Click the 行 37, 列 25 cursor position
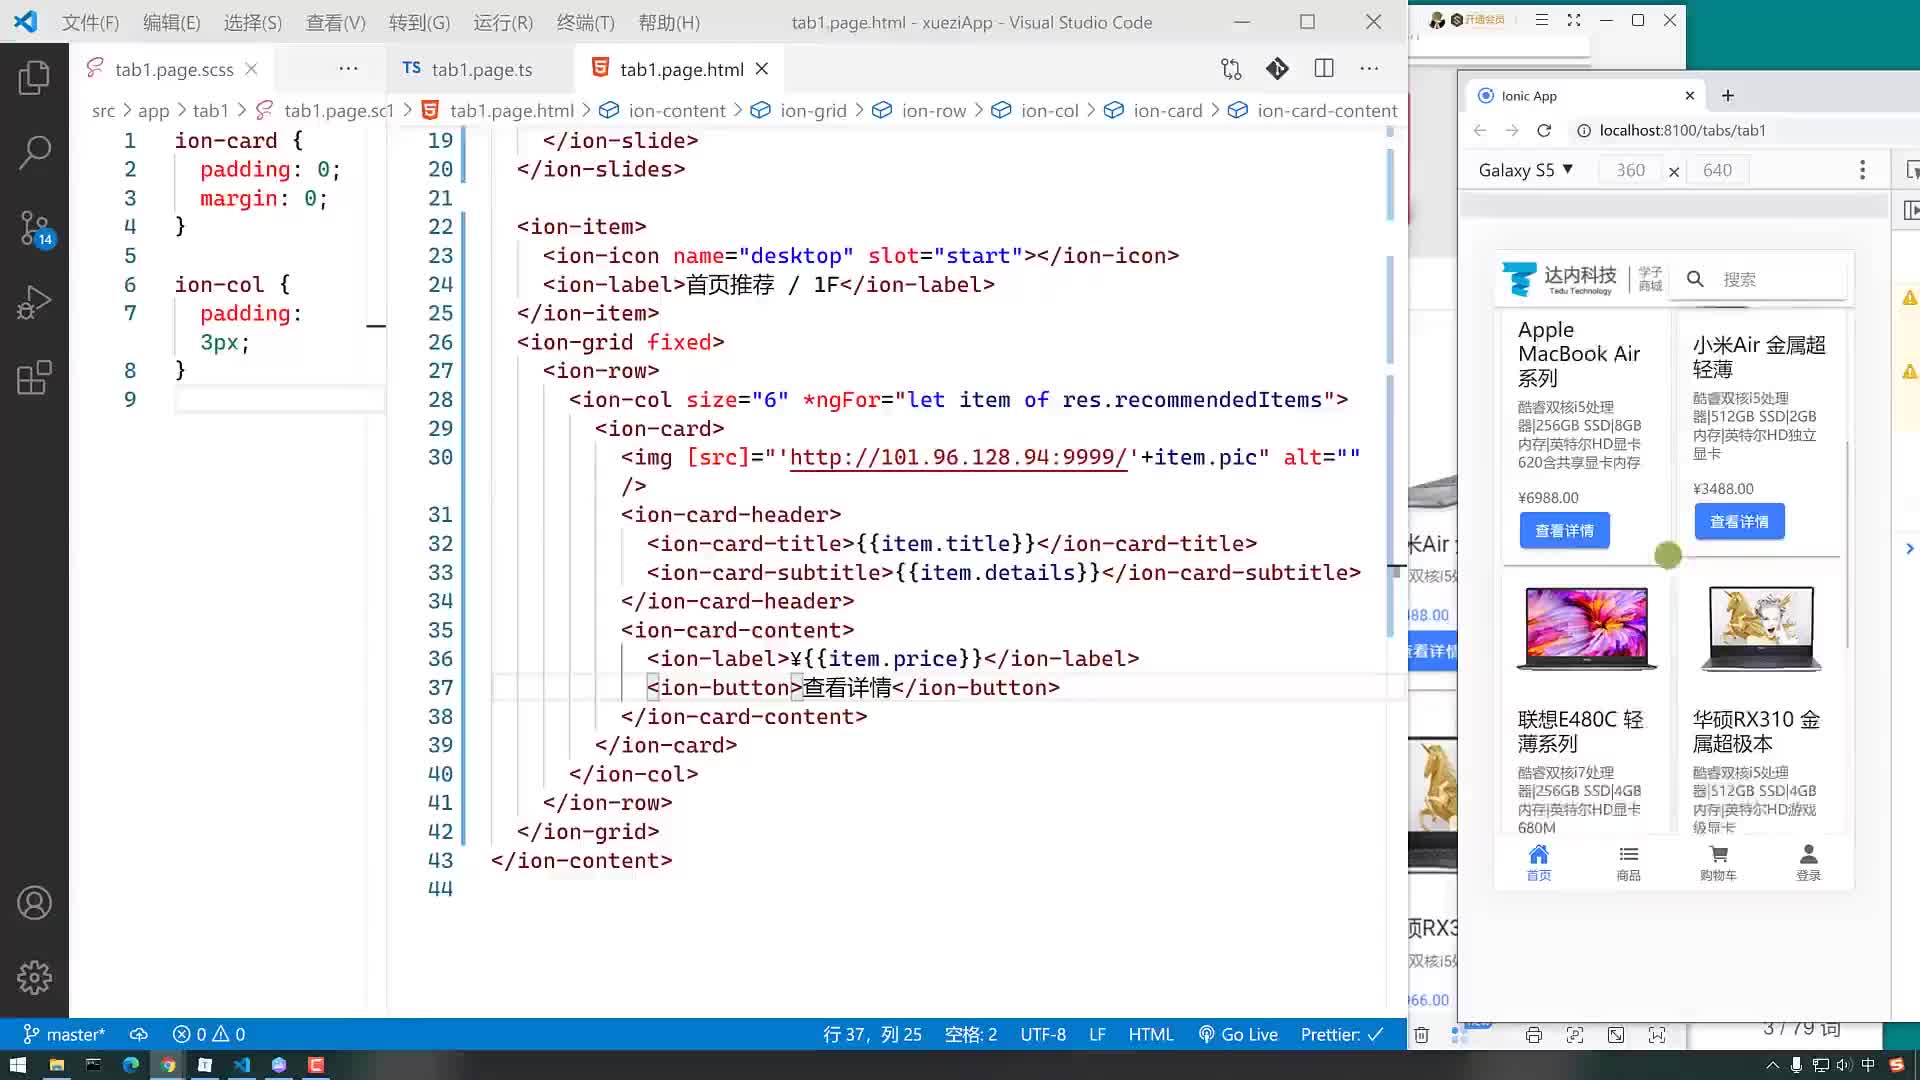 tap(872, 1035)
